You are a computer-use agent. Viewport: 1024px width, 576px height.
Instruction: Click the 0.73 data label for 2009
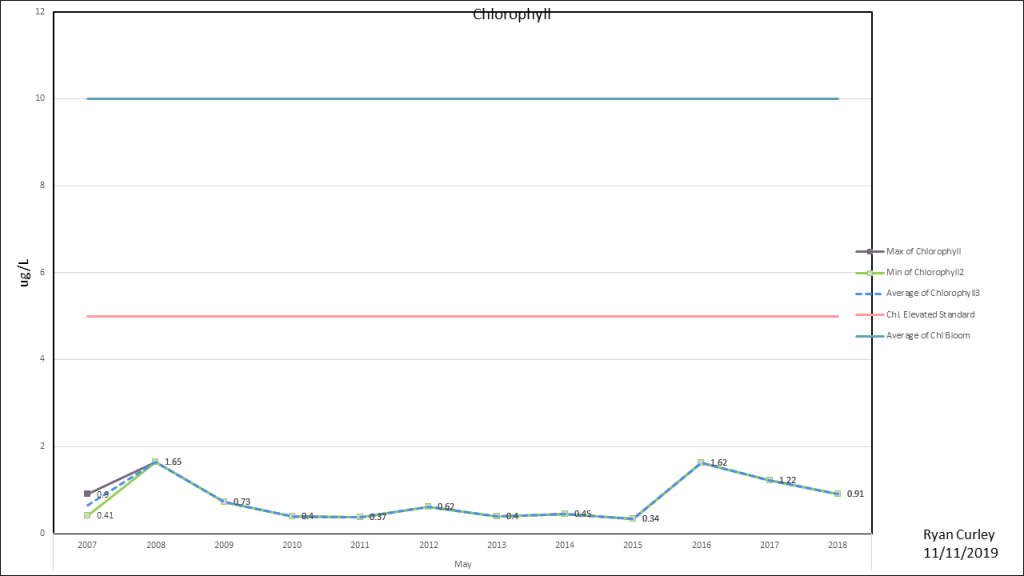pos(241,501)
